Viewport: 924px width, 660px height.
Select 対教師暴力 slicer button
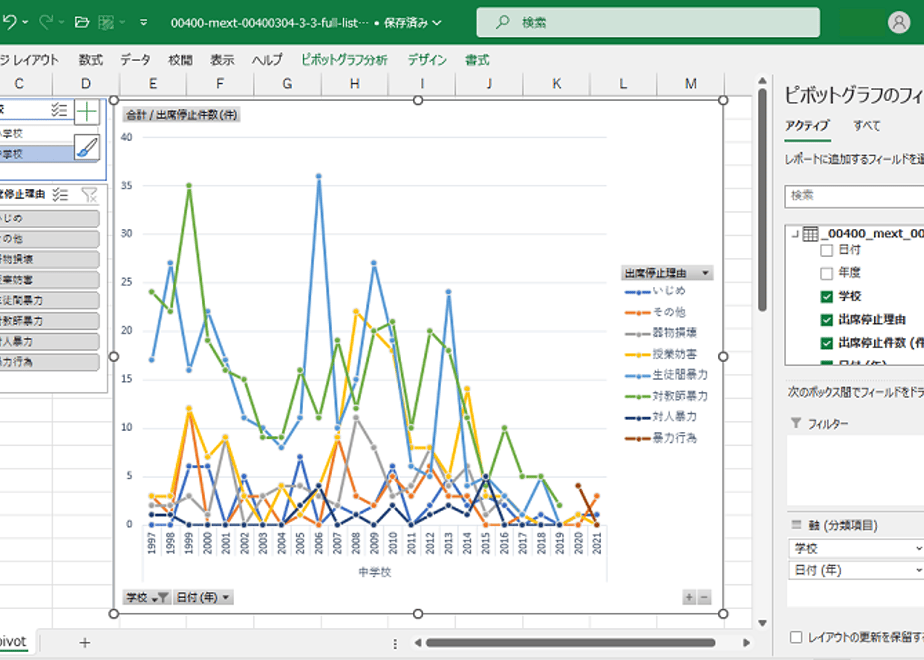pos(50,321)
